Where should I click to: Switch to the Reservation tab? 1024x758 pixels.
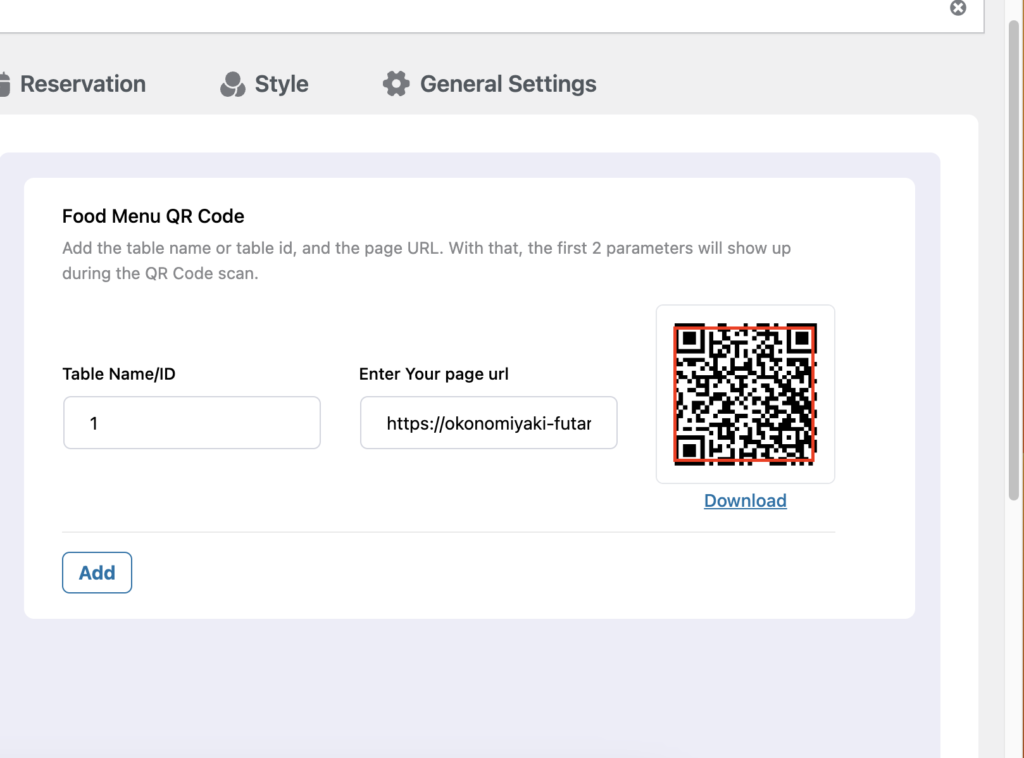[82, 84]
